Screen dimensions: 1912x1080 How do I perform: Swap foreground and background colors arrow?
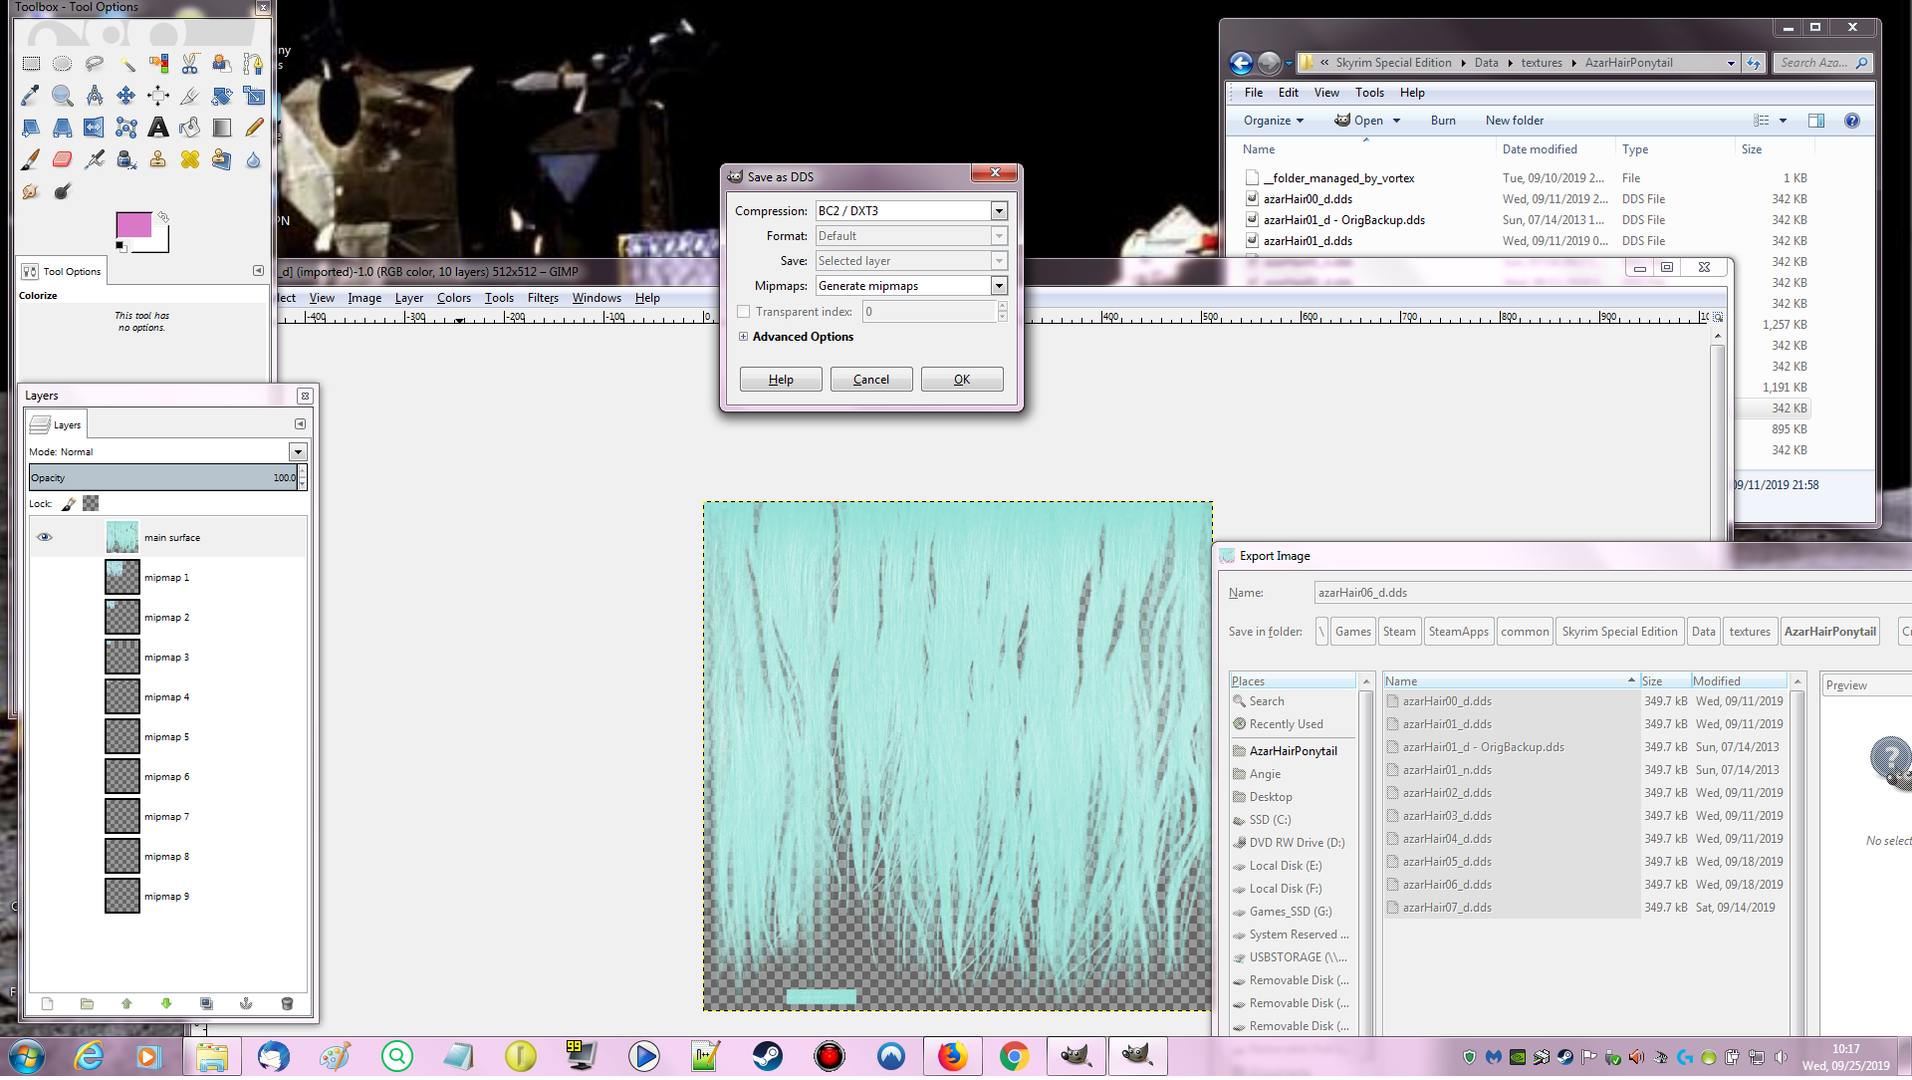163,216
